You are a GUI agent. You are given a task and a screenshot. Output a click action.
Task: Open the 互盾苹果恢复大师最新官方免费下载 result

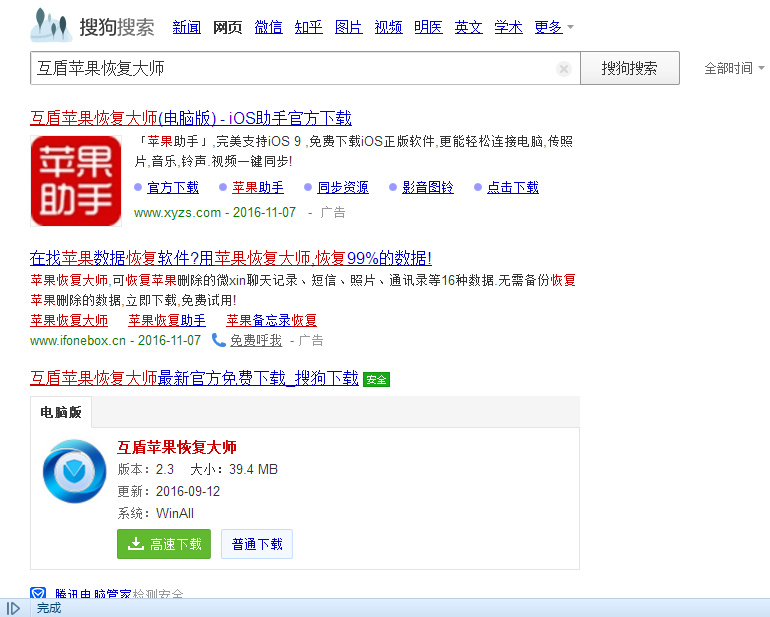pyautogui.click(x=194, y=378)
